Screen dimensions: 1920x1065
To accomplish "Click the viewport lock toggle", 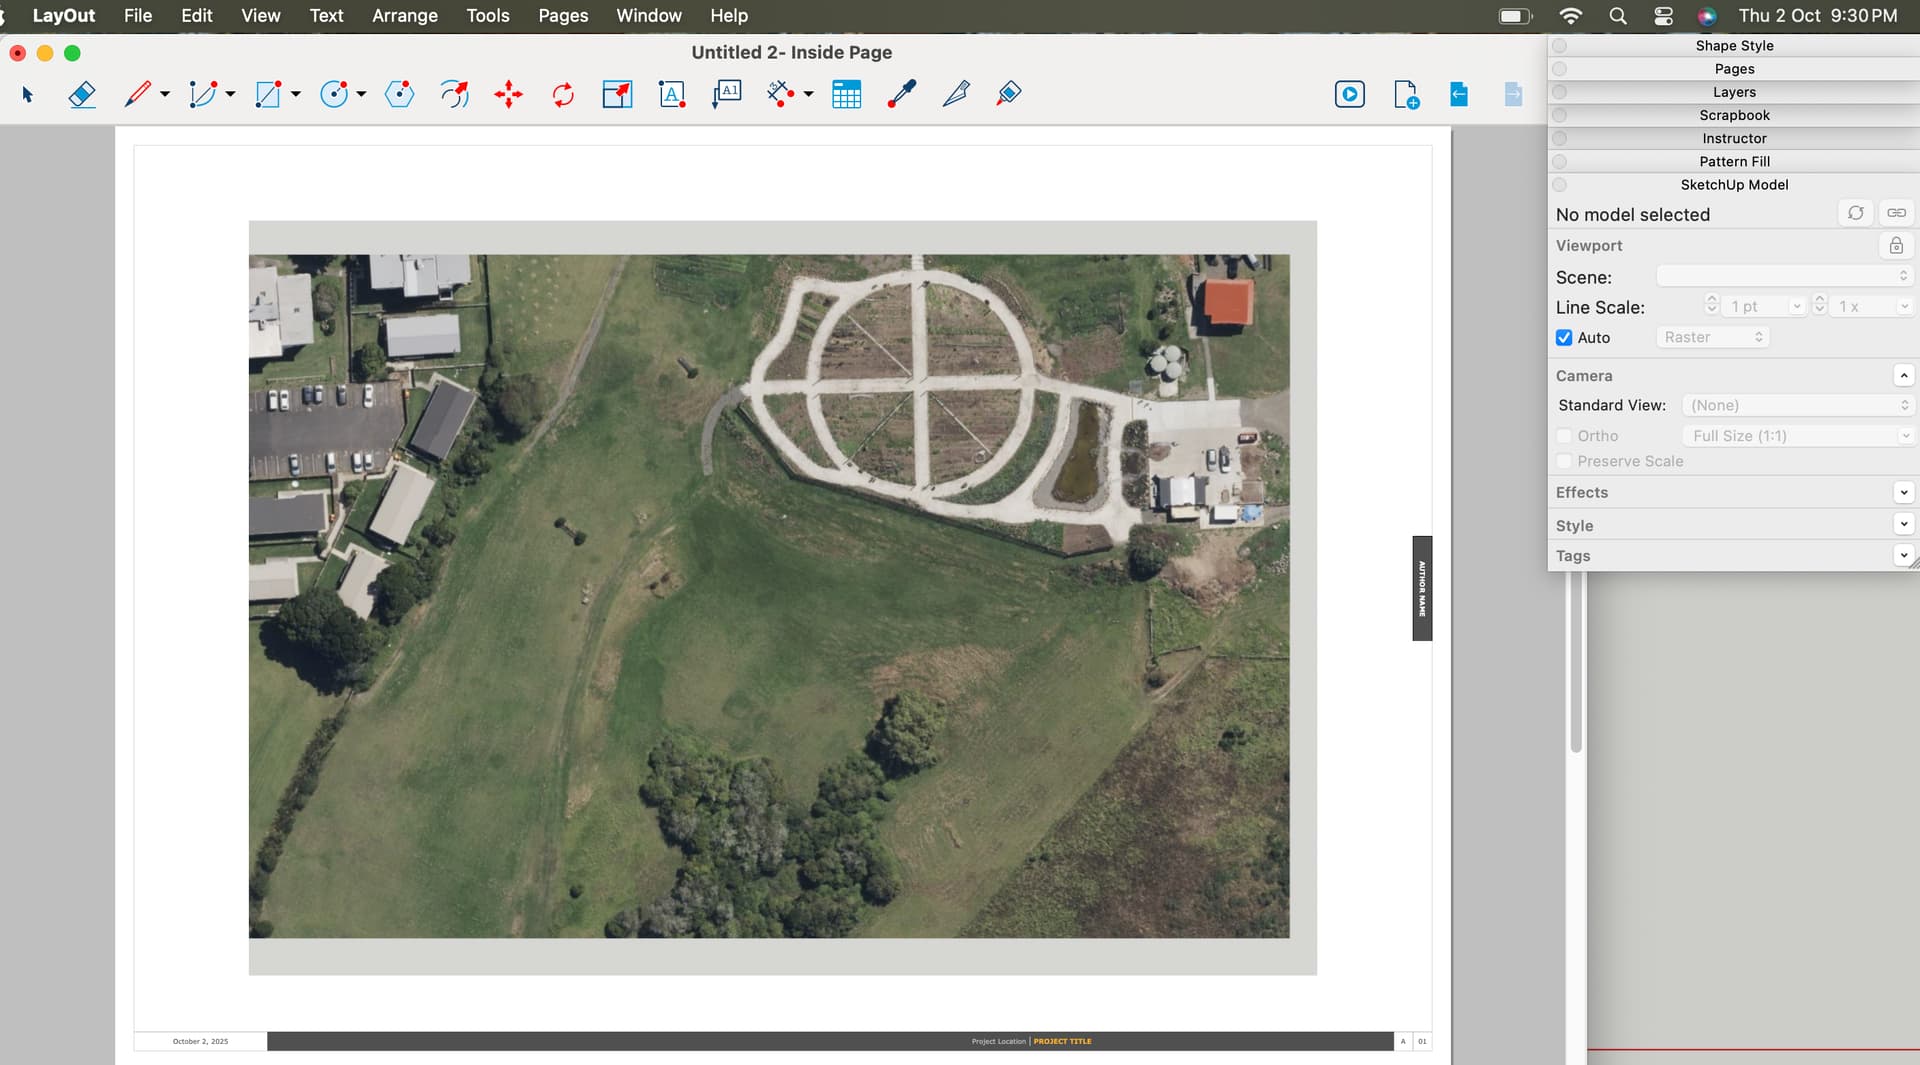I will click(1897, 245).
